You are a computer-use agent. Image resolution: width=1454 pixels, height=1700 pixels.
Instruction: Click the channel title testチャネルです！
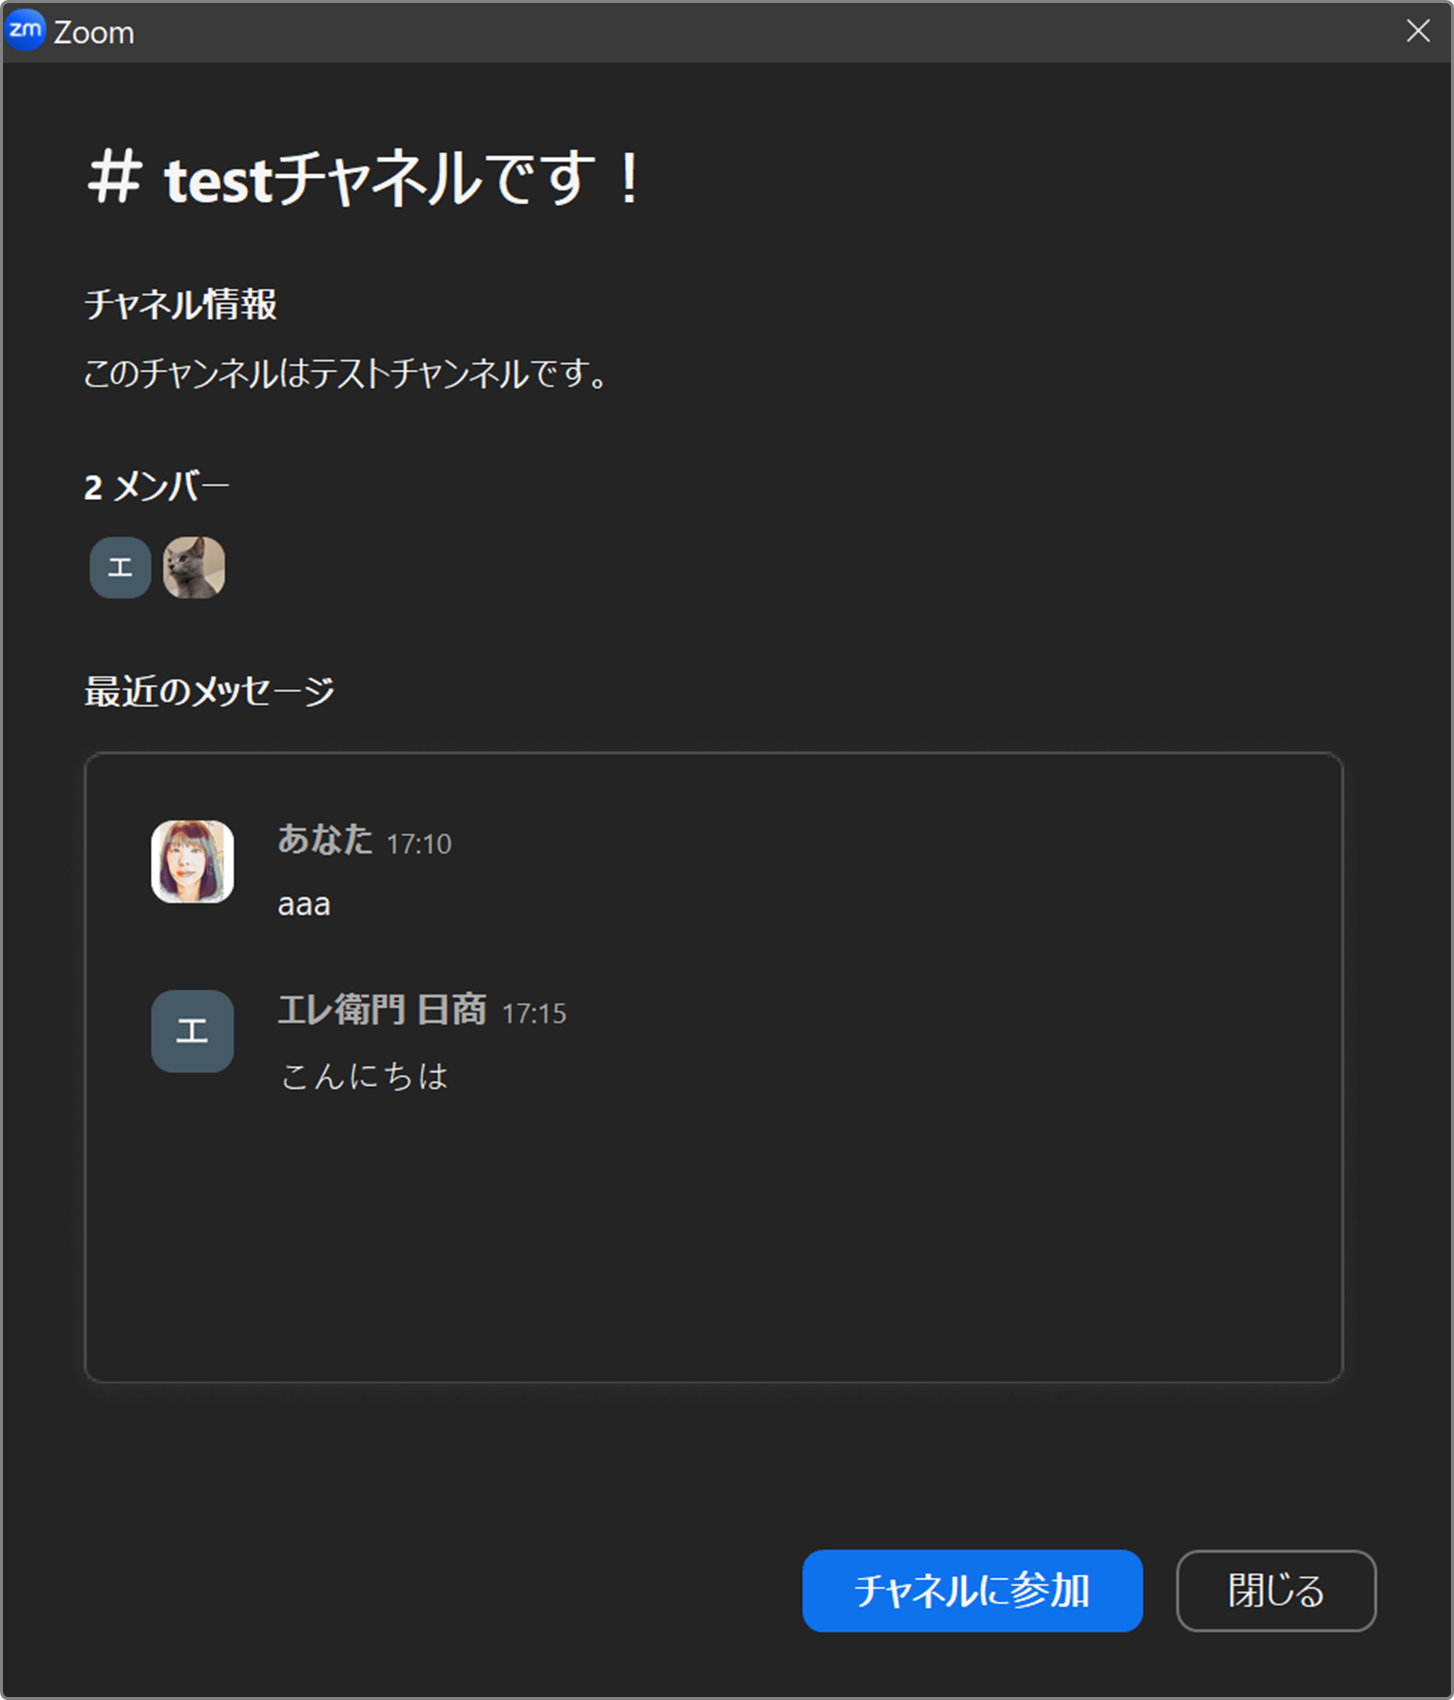[405, 180]
